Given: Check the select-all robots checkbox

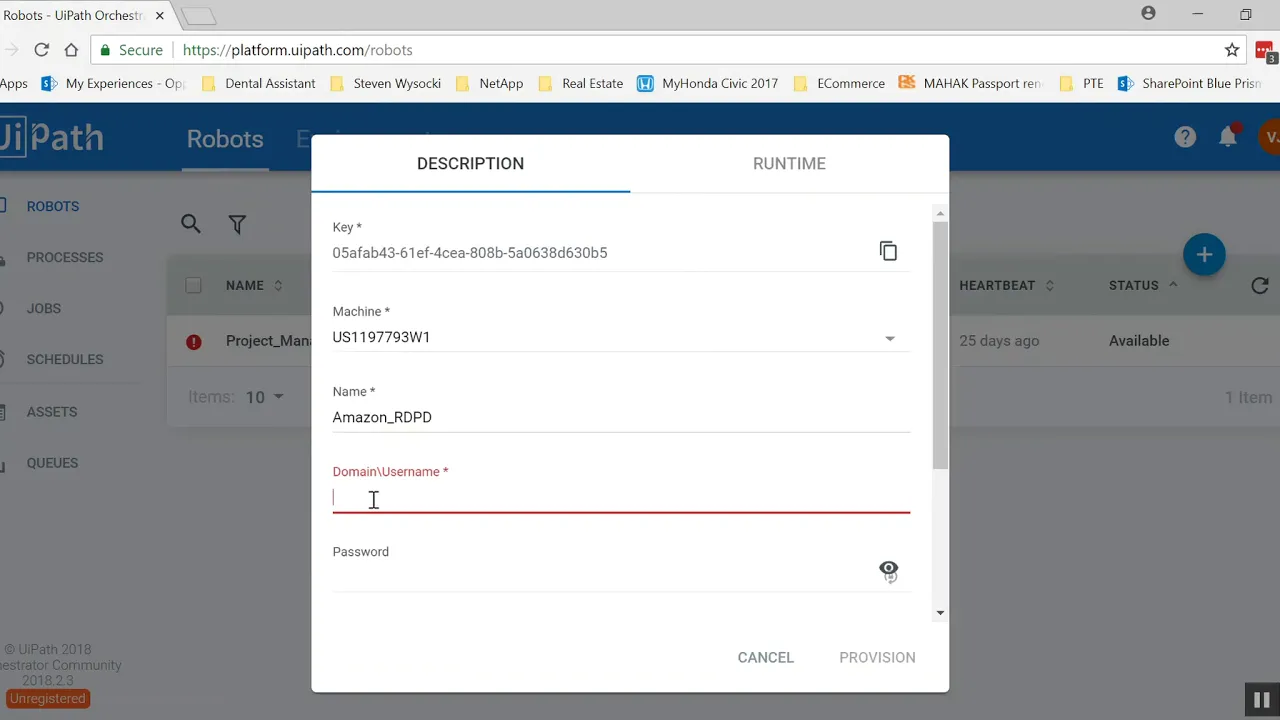Looking at the screenshot, I should pyautogui.click(x=193, y=285).
